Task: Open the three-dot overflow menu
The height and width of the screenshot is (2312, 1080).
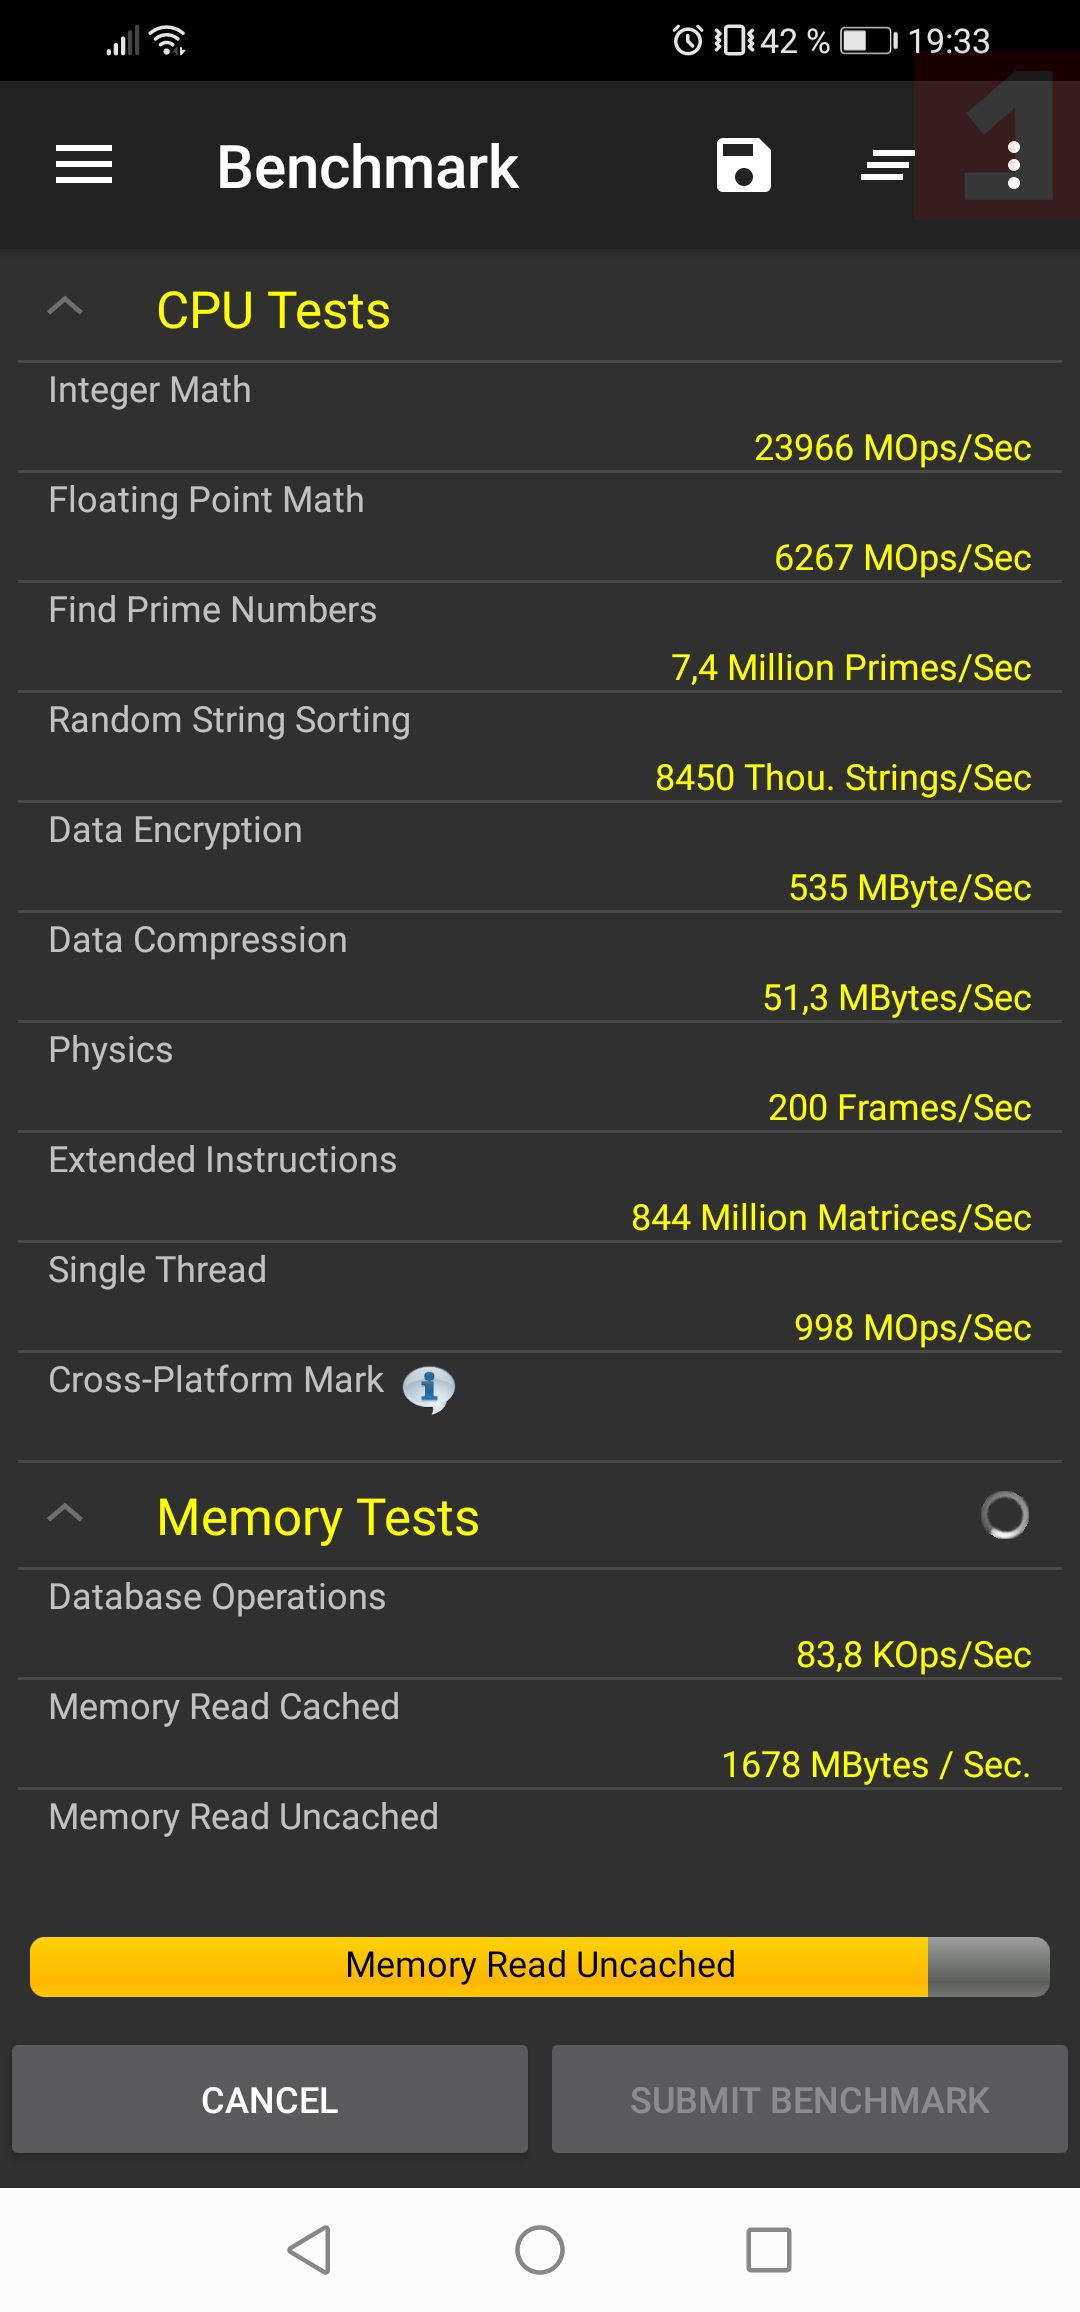Action: (1014, 165)
